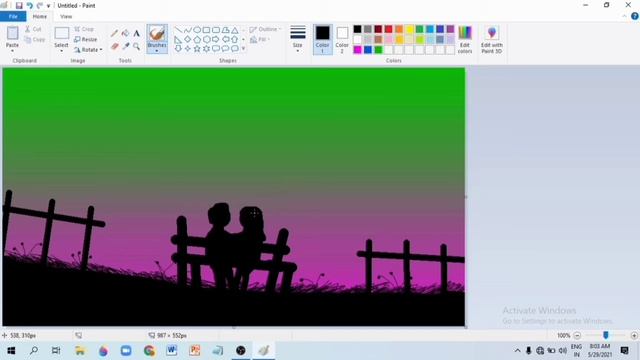Screen dimensions: 640x360
Task: Click the Brushes tool icon
Action: click(x=157, y=33)
